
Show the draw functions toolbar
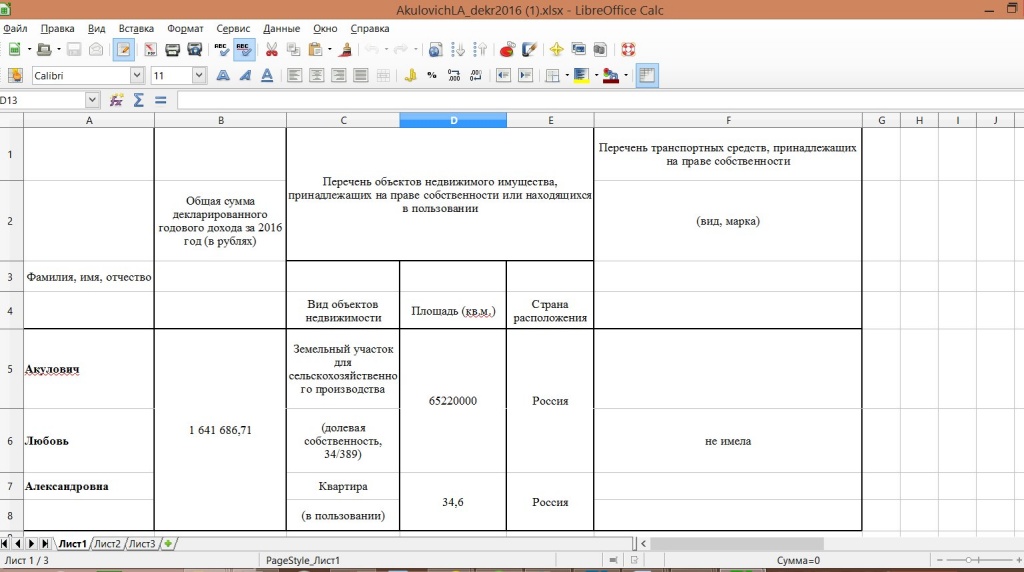pos(529,50)
